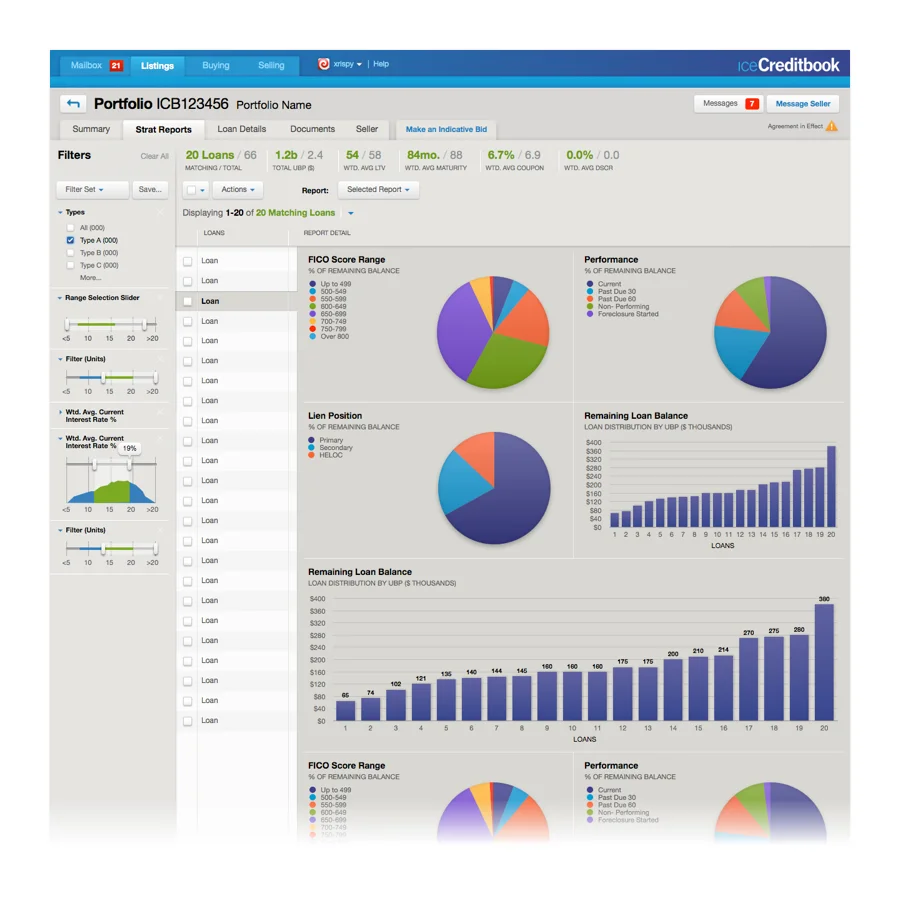Click the red 7 Messages count badge

coord(752,104)
